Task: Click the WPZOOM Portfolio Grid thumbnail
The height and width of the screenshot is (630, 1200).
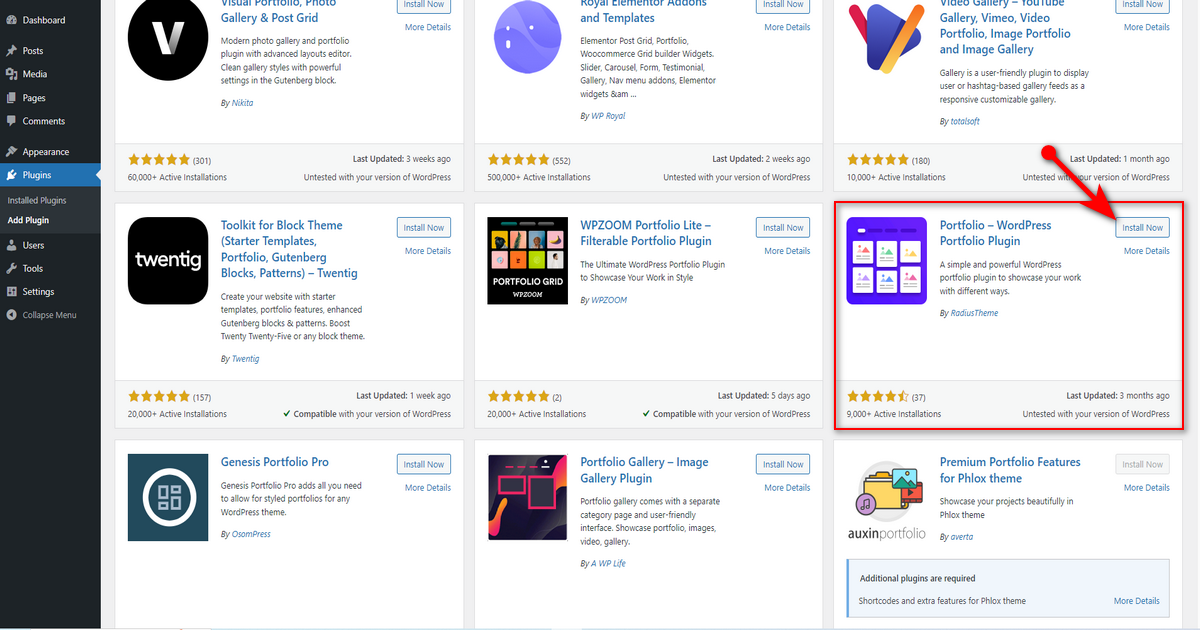Action: click(x=527, y=261)
